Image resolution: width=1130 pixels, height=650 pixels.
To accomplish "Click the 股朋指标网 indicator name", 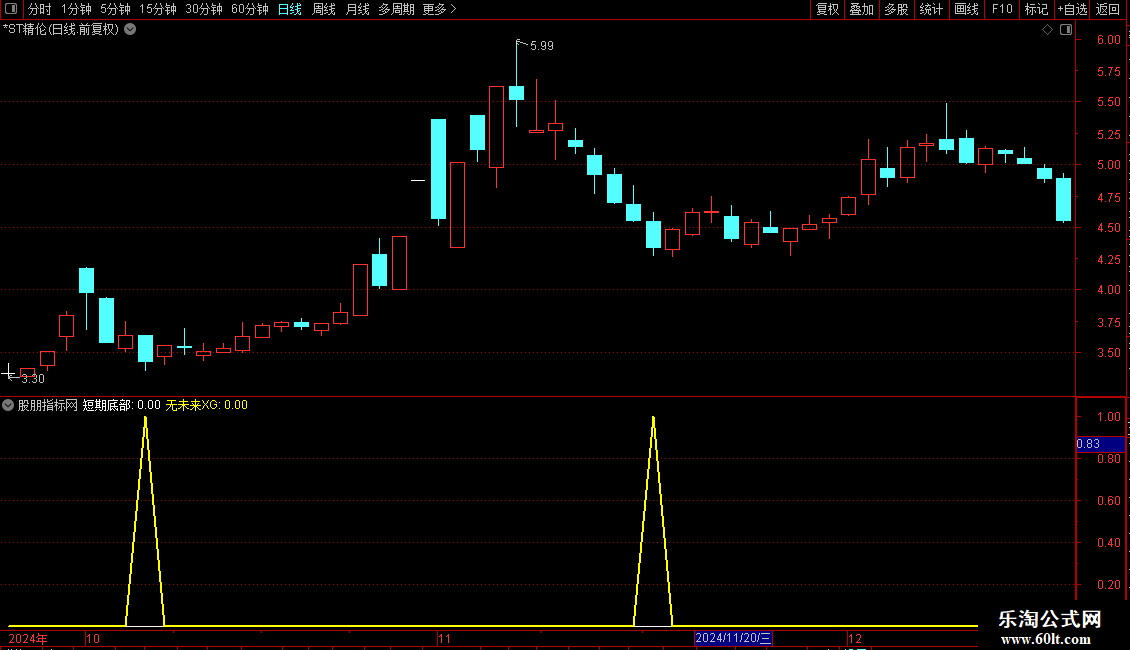I will (x=48, y=405).
